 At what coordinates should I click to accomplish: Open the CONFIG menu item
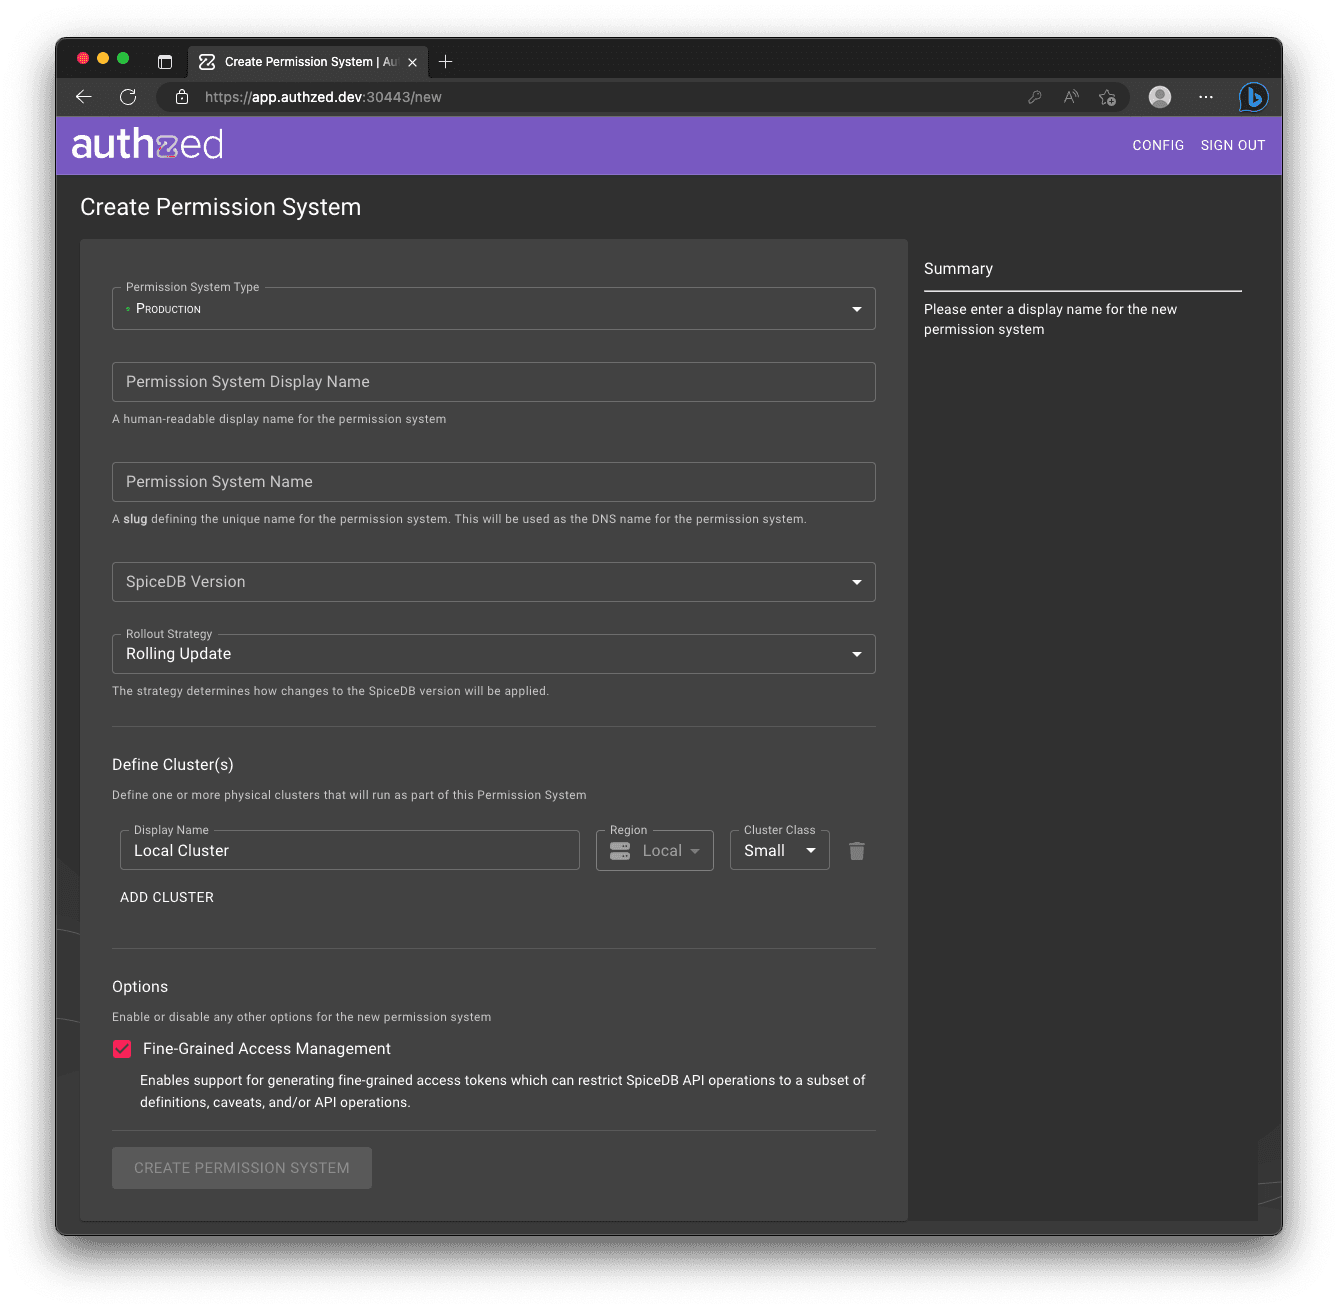pos(1157,145)
